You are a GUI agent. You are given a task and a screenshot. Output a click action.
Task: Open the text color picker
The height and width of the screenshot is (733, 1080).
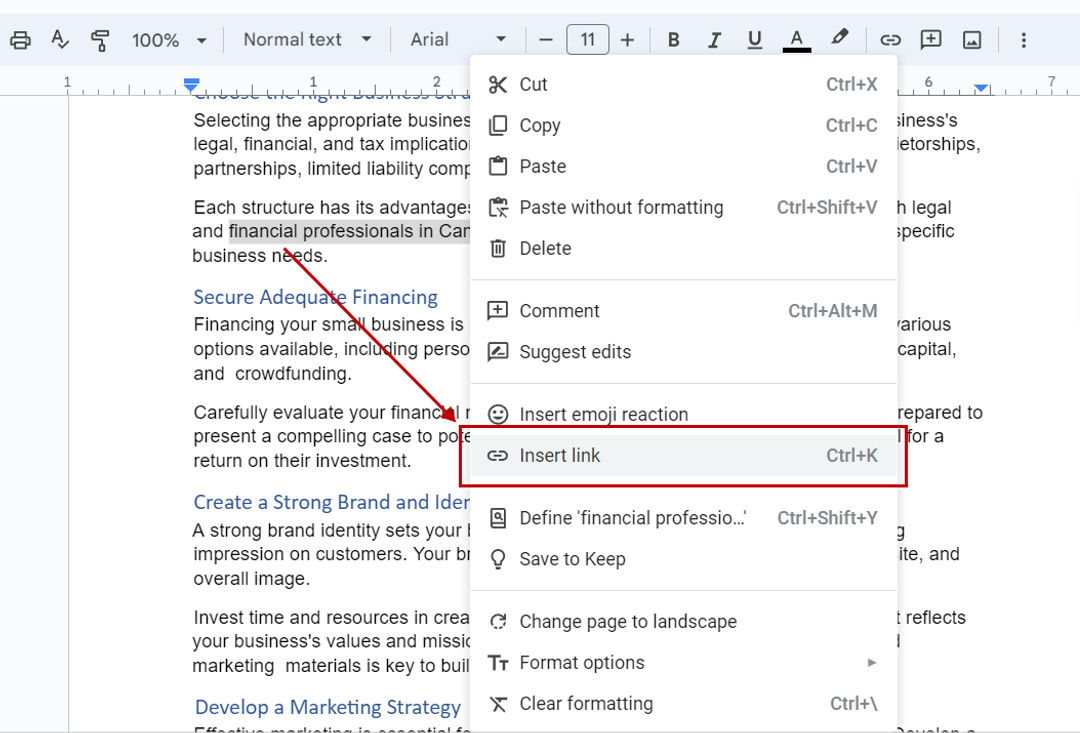(x=796, y=39)
